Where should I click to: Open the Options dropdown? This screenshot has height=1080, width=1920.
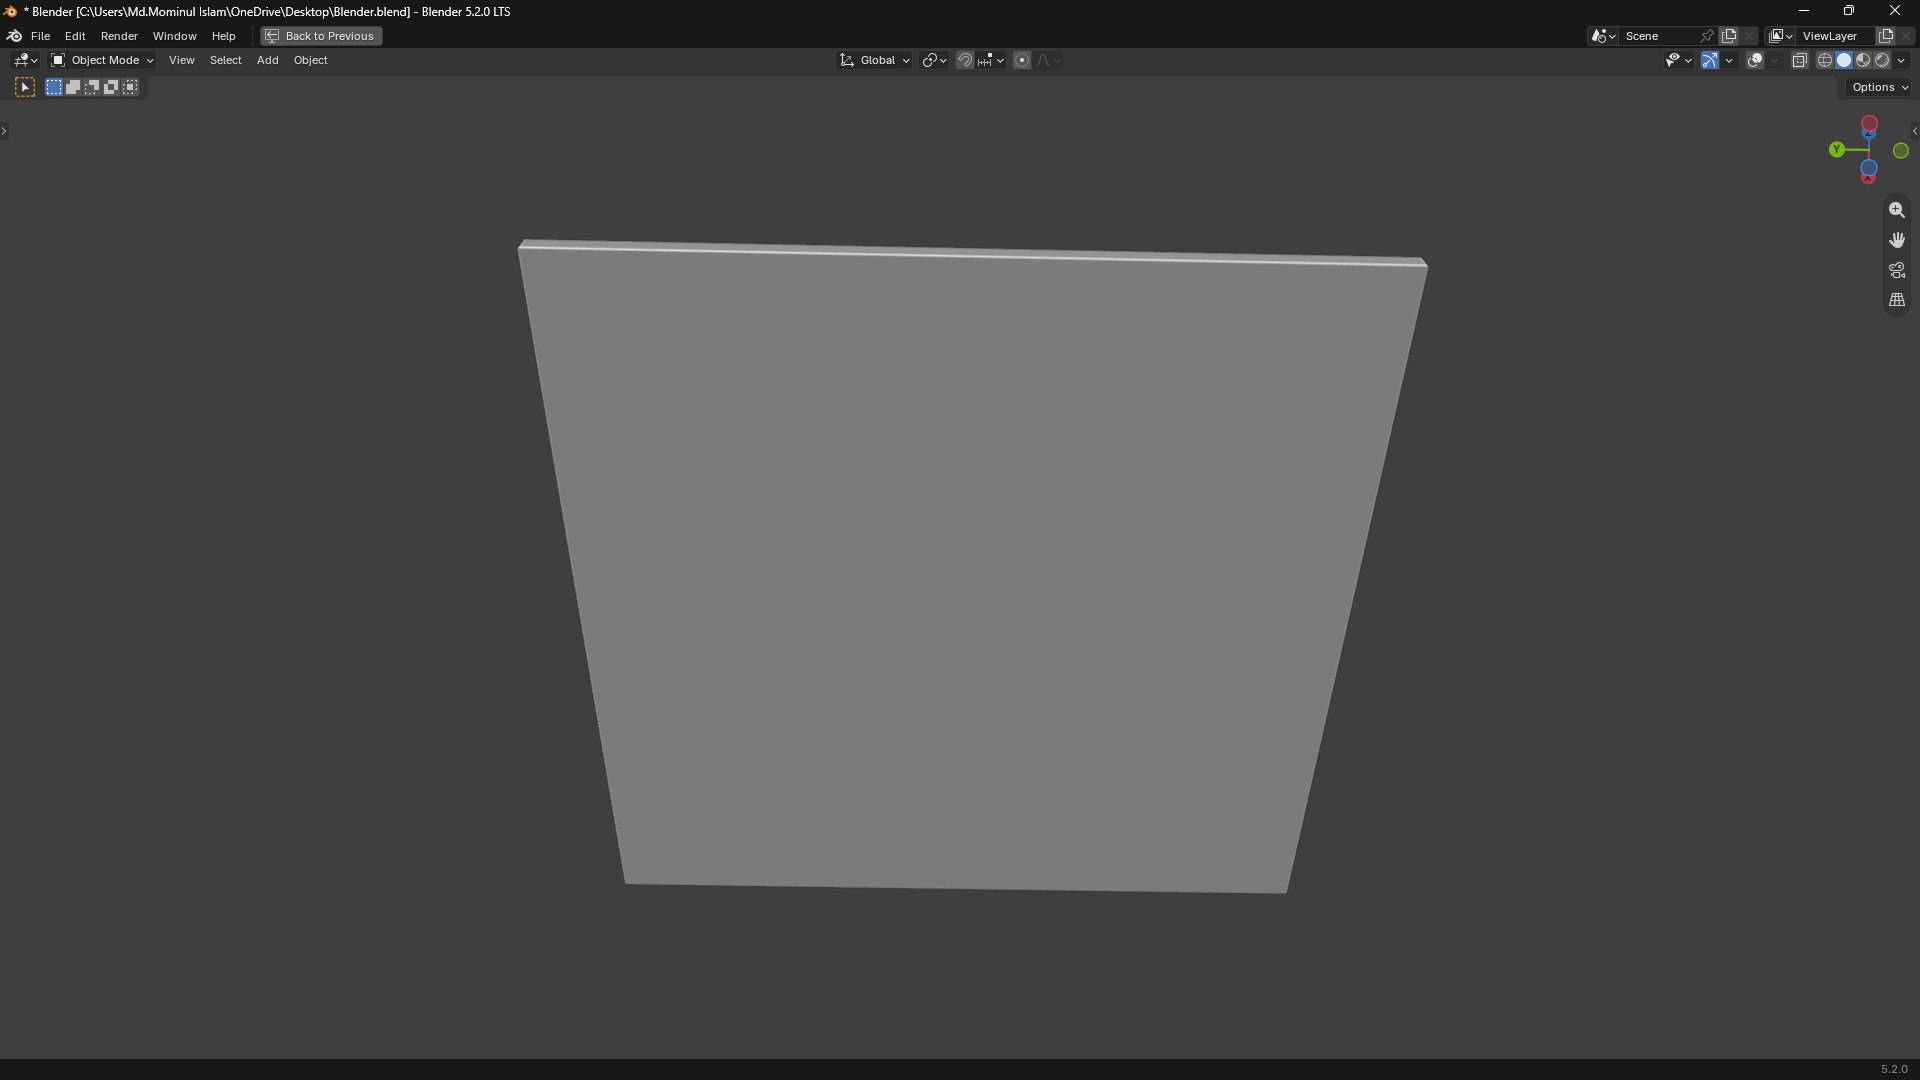point(1880,88)
